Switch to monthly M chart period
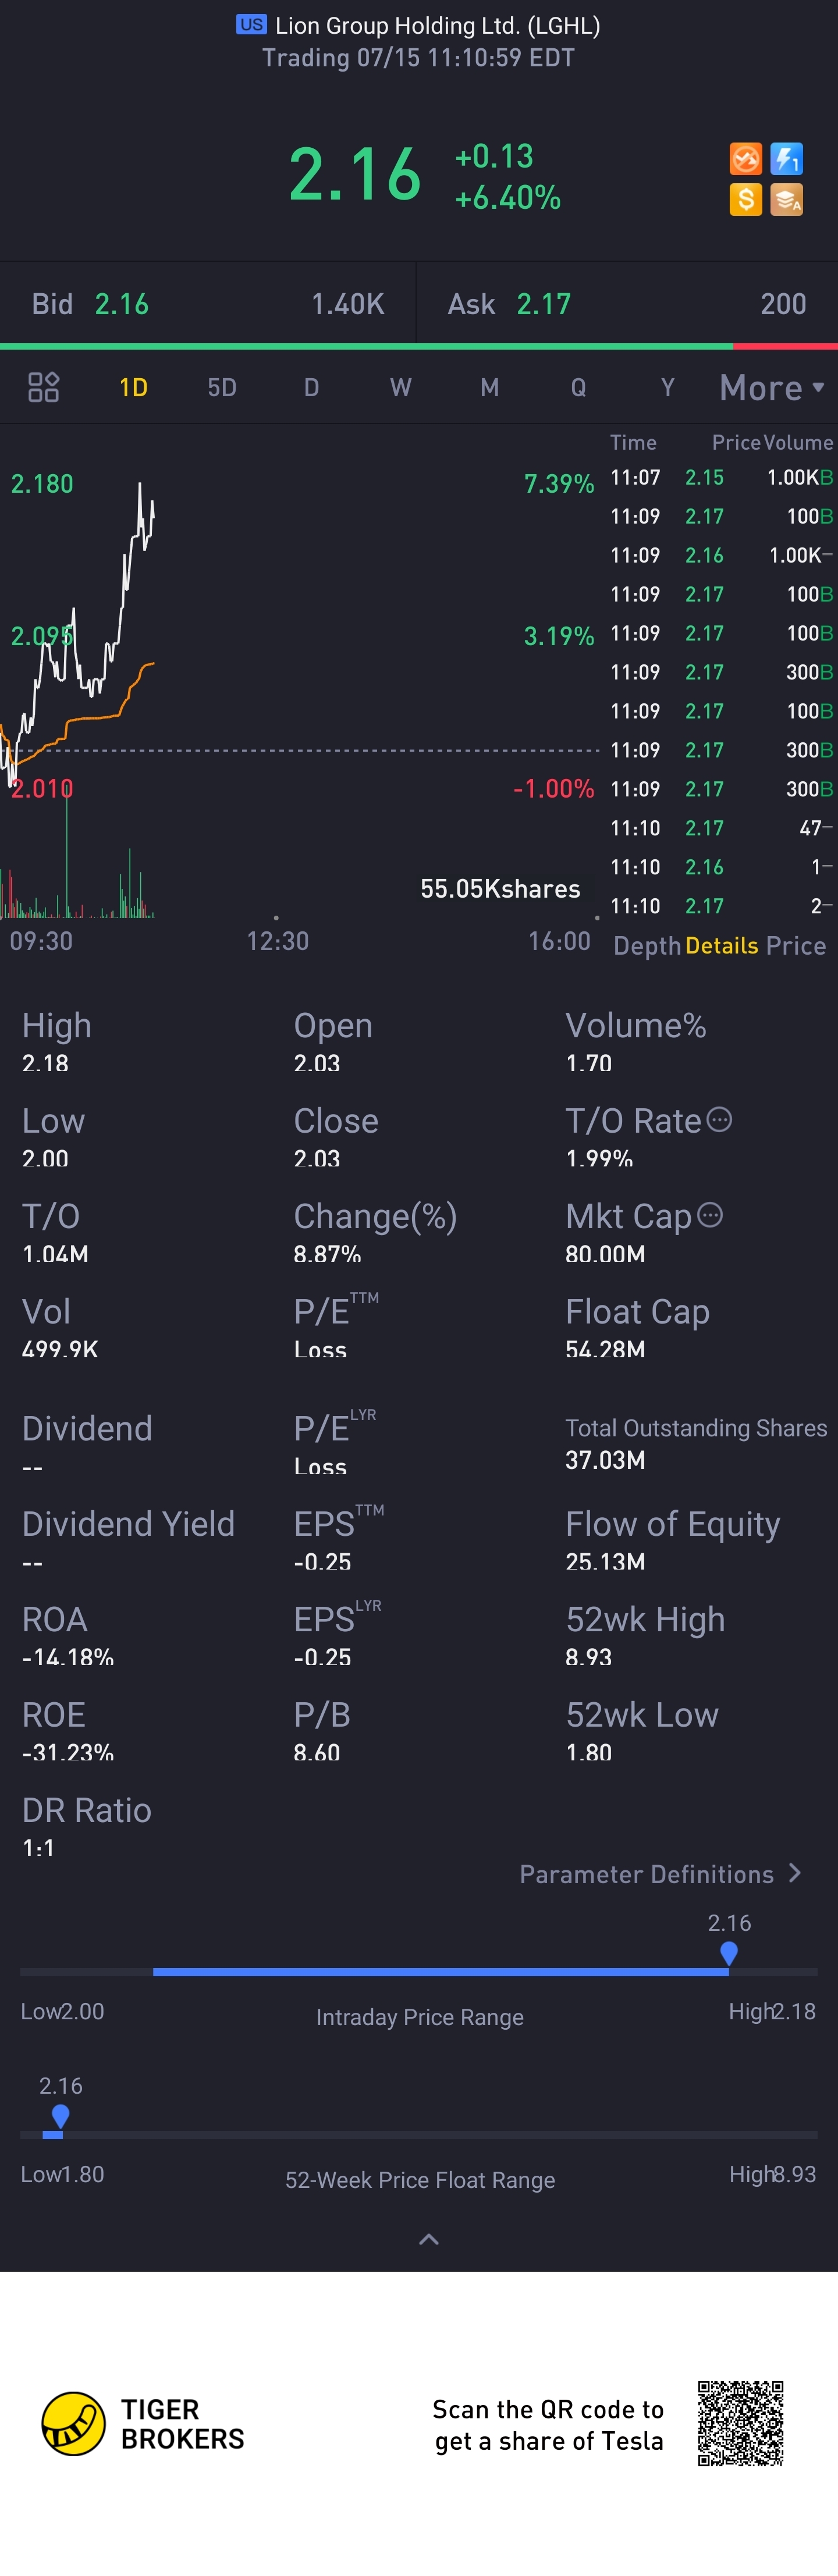 (x=489, y=388)
